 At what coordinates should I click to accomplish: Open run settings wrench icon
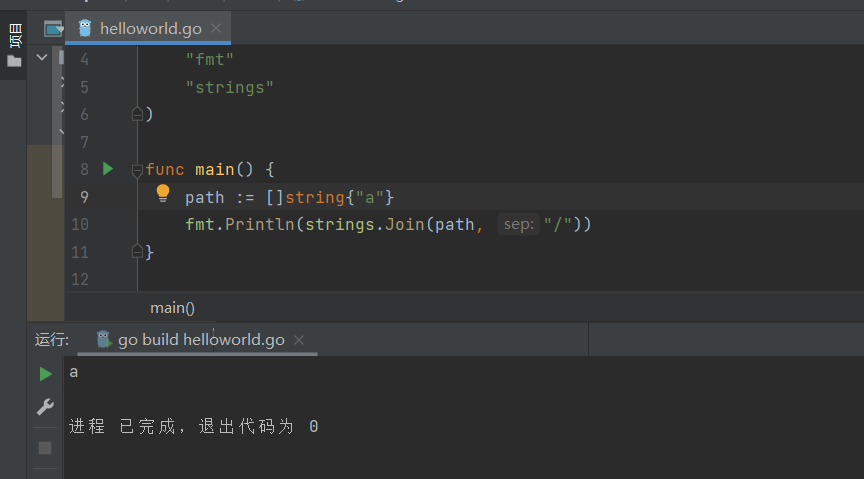tap(45, 407)
